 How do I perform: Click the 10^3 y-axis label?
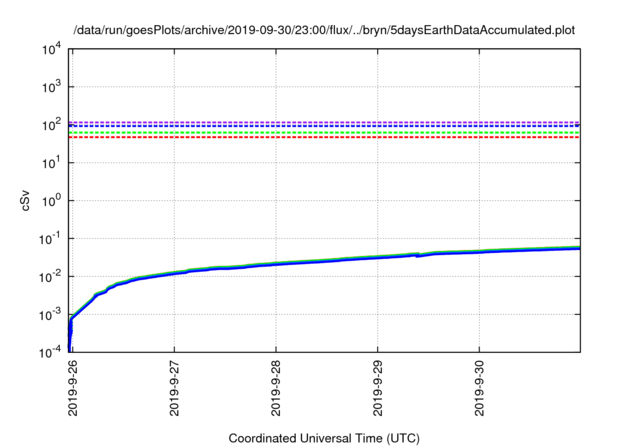(52, 87)
